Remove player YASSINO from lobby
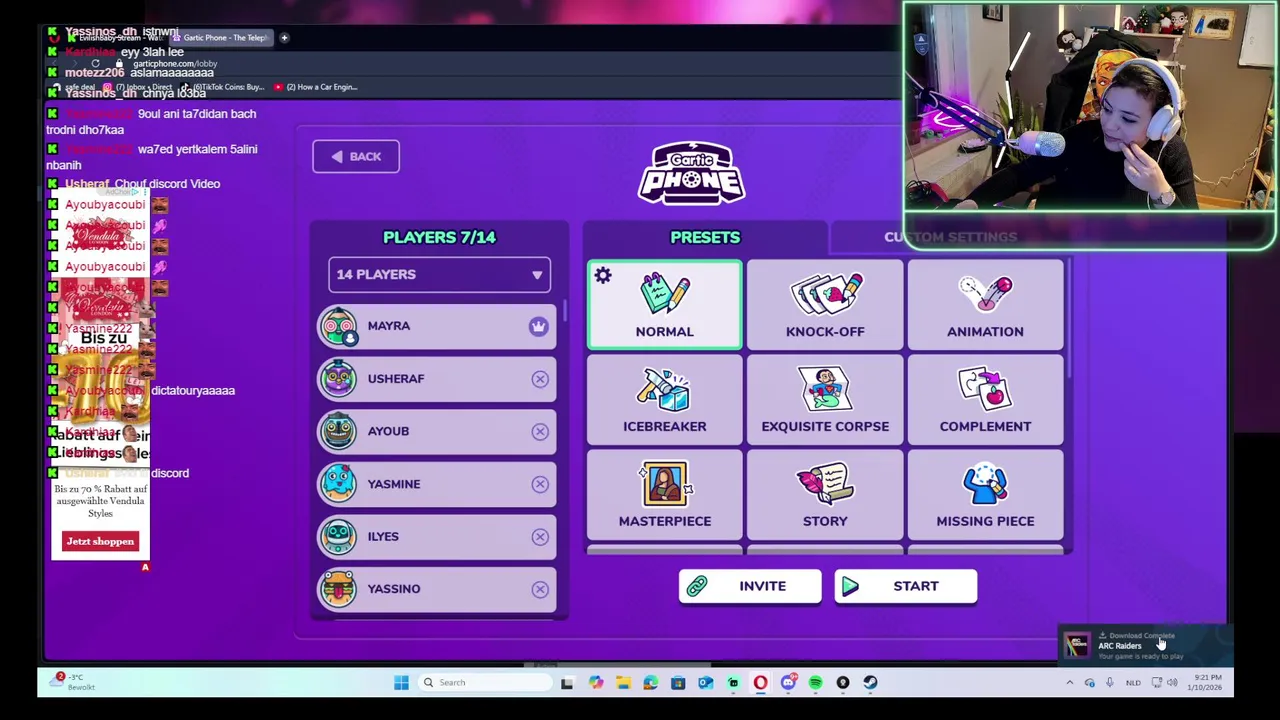1280x720 pixels. pos(540,589)
